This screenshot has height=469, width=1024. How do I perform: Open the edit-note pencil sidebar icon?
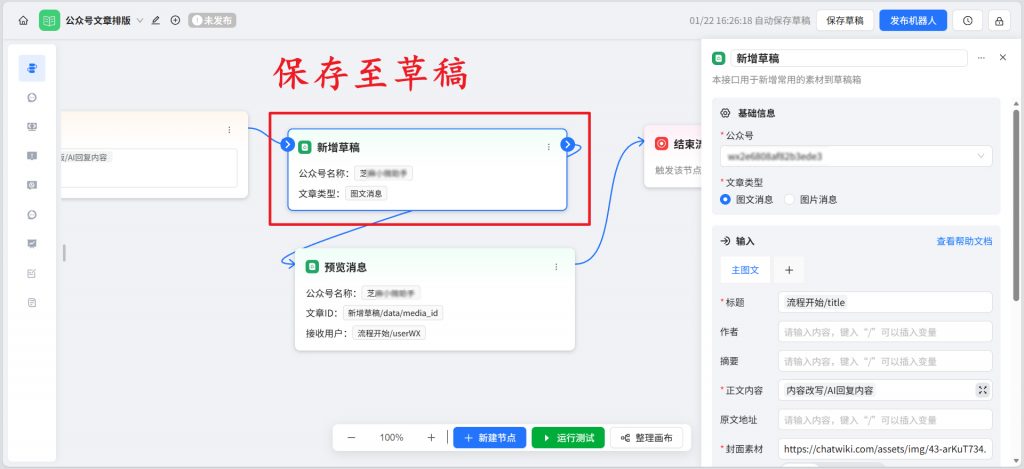click(32, 273)
